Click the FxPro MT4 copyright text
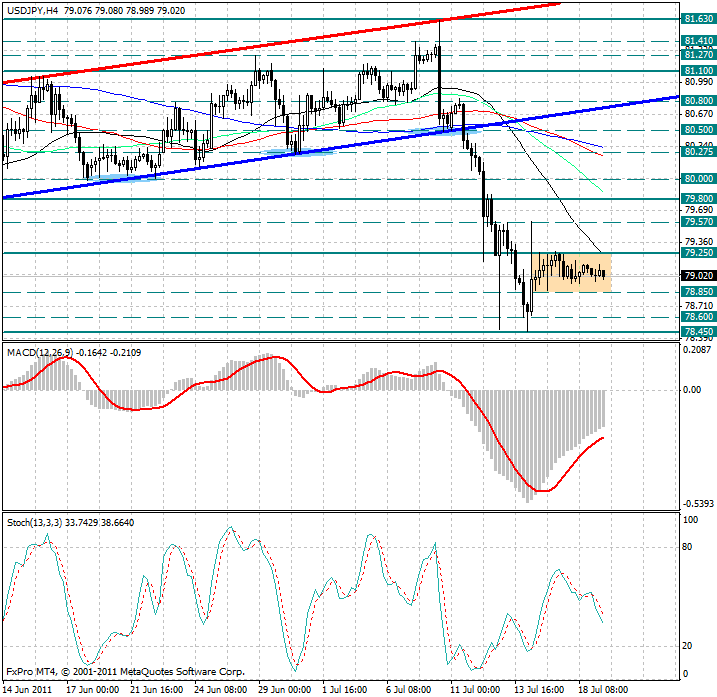 (125, 672)
